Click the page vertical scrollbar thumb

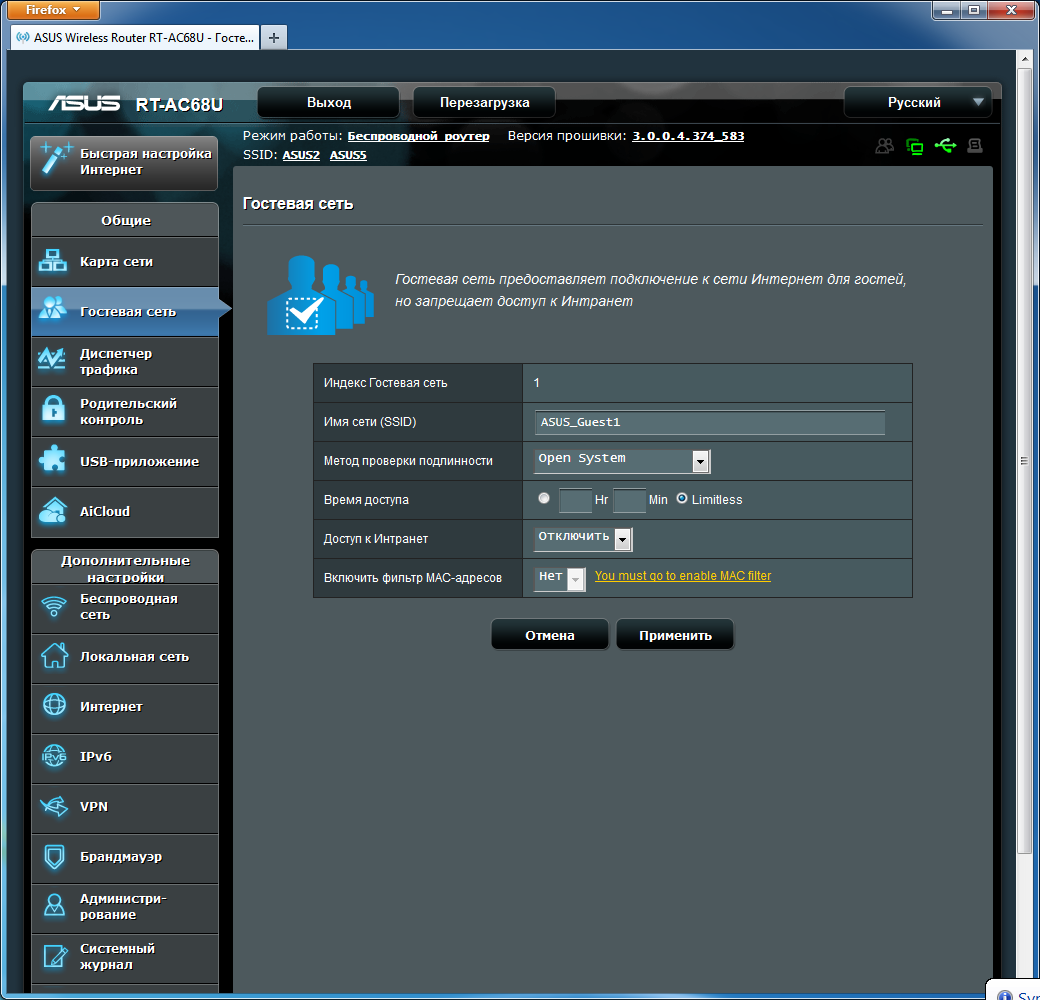[x=1024, y=461]
